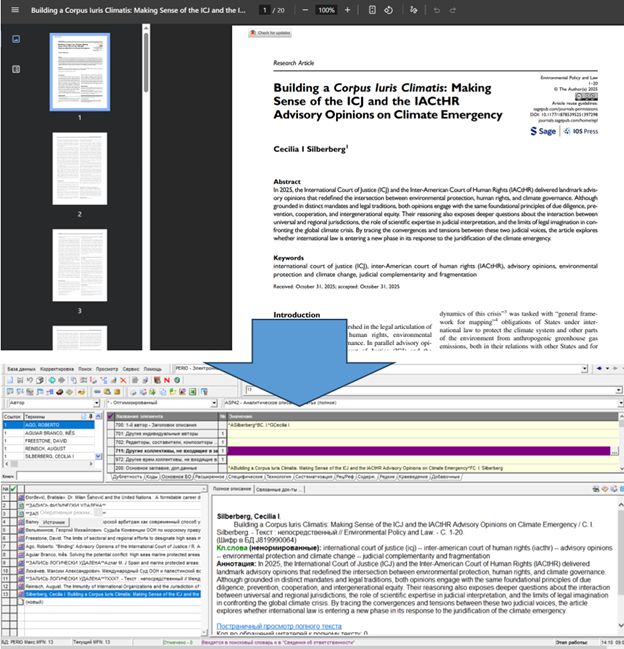Check the selection box for record 1
Viewport: 624px width, 649px height.
tap(13, 498)
